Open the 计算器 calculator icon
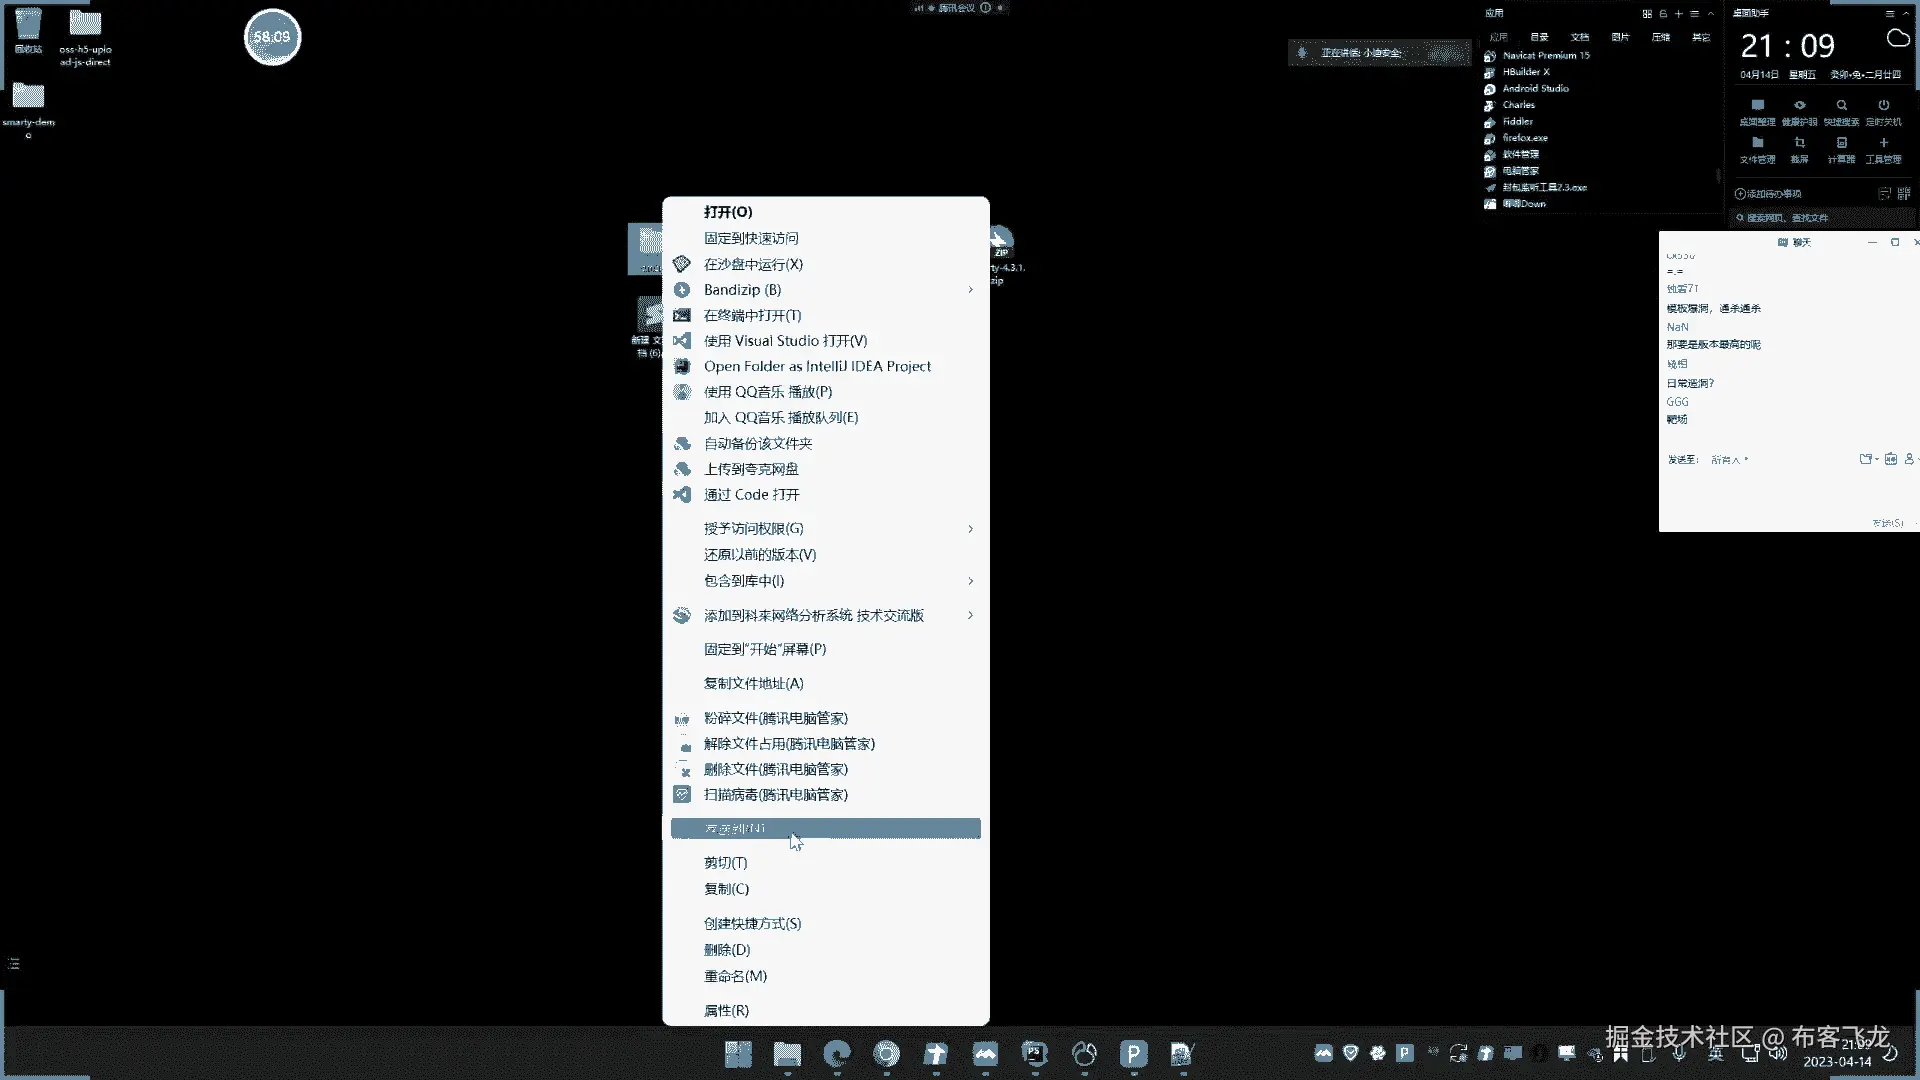 (1841, 144)
